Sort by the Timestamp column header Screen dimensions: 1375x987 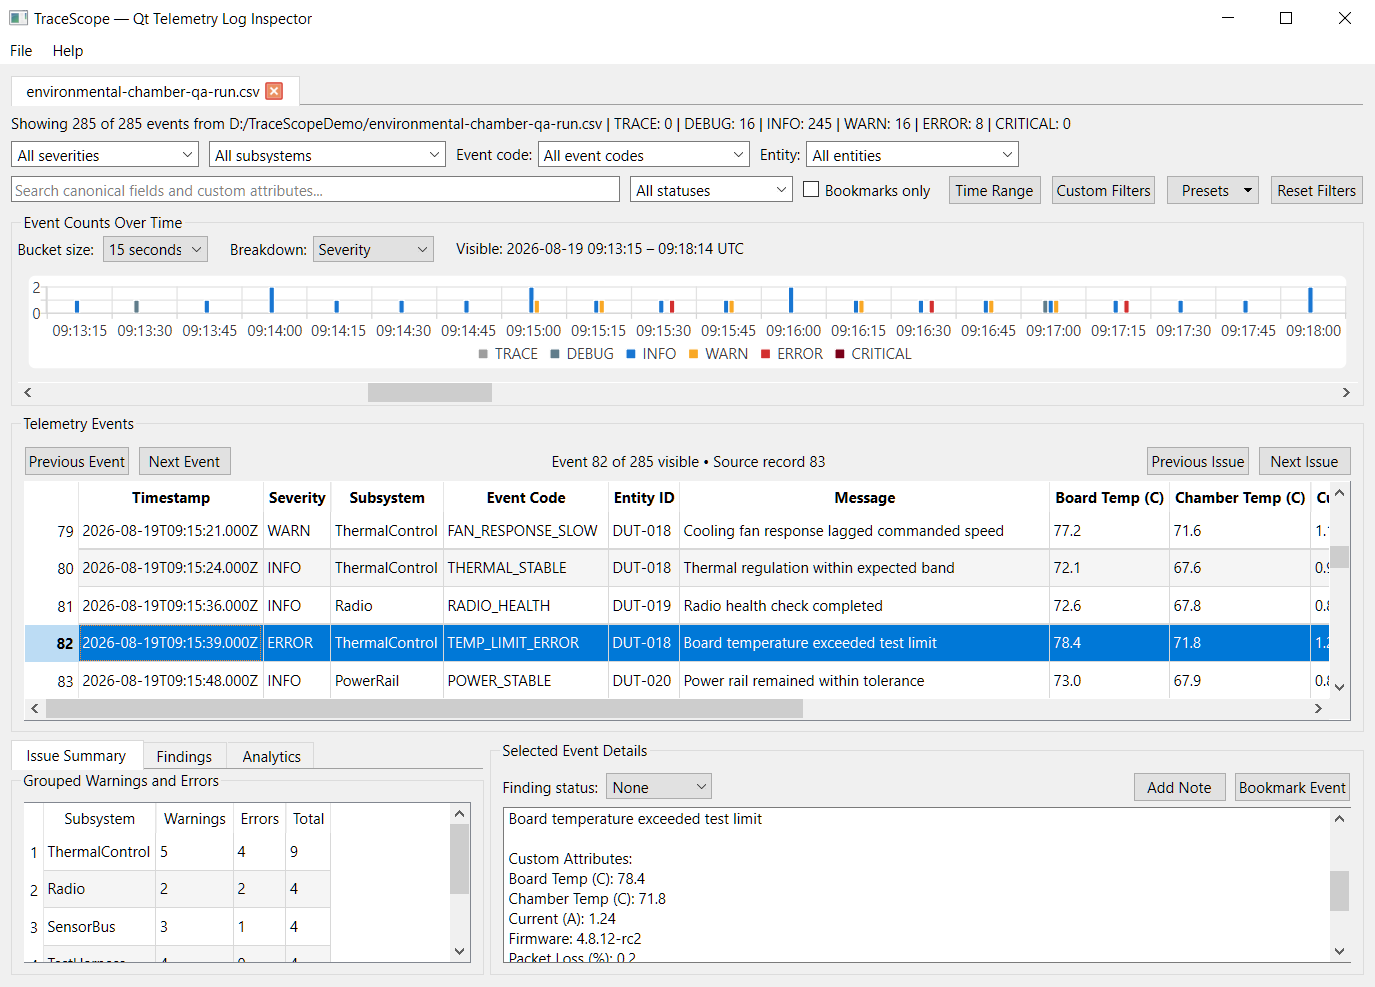(171, 497)
